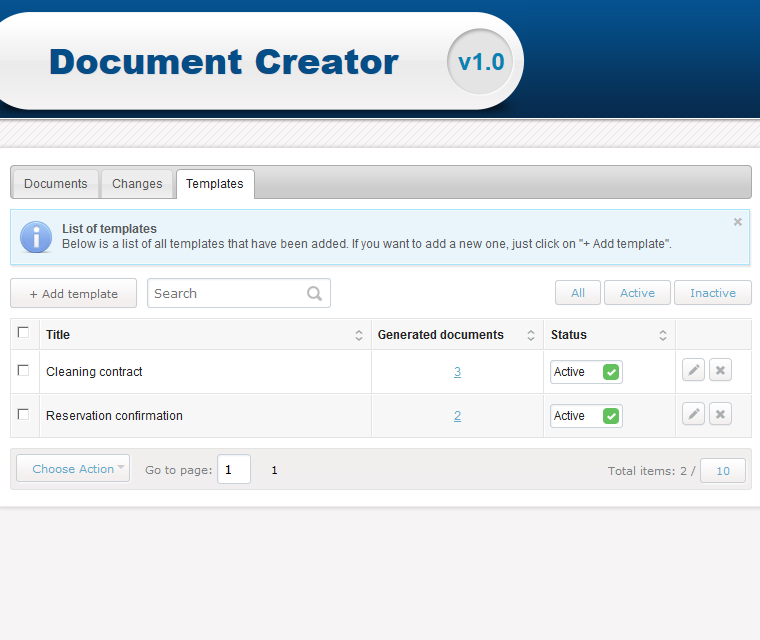Screen dimensions: 760x640
Task: Click the v1.0 version badge
Action: (480, 62)
